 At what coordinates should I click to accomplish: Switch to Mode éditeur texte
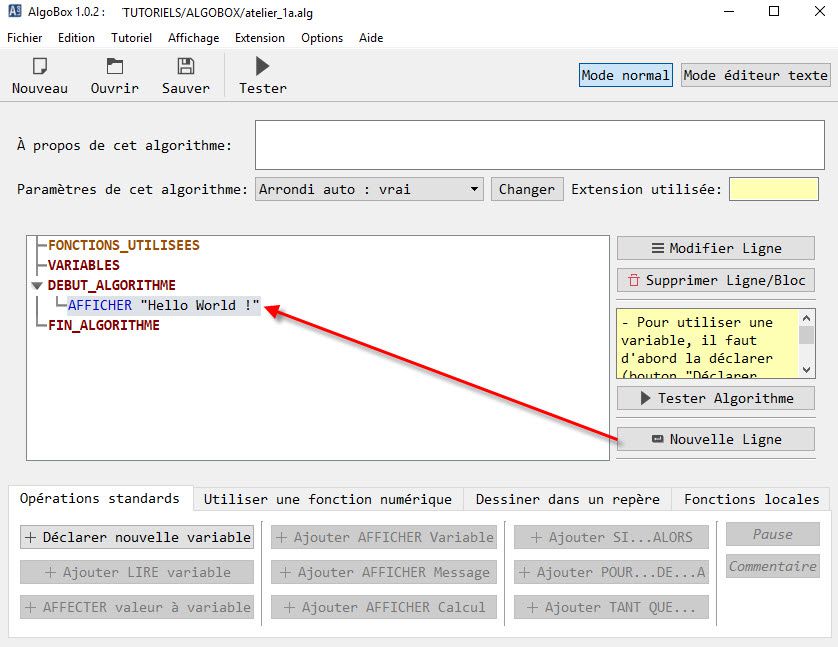(x=755, y=75)
